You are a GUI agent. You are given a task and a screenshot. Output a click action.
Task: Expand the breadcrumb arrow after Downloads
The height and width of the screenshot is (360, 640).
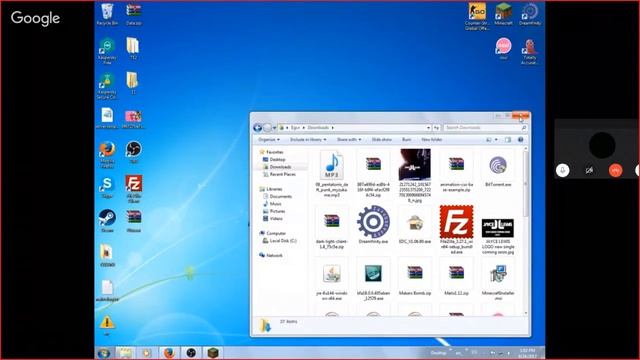pyautogui.click(x=332, y=128)
